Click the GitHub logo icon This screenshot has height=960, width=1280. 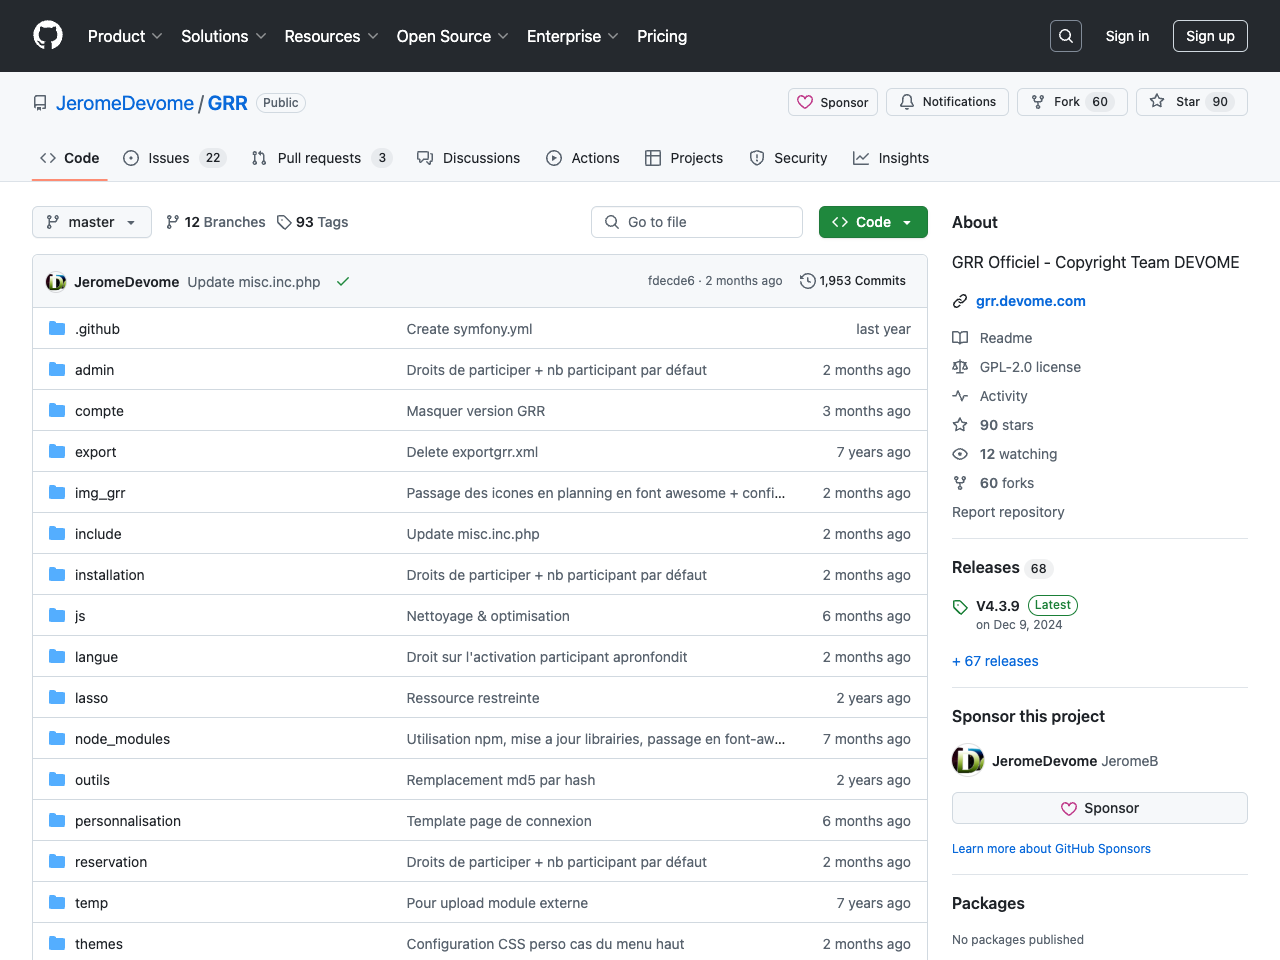pos(48,36)
